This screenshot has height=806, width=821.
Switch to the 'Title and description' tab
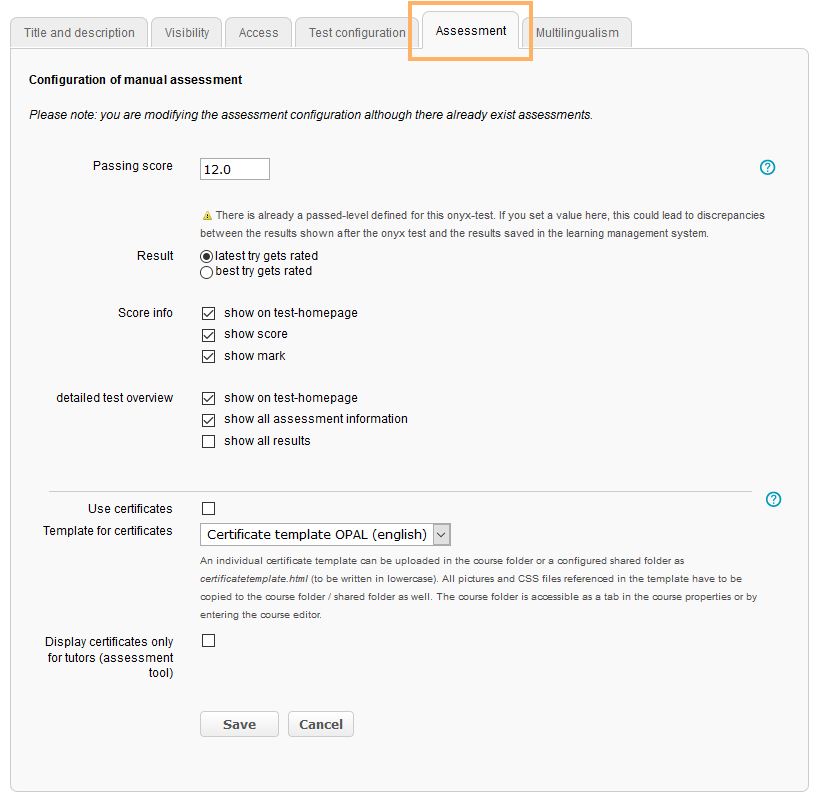[x=79, y=33]
